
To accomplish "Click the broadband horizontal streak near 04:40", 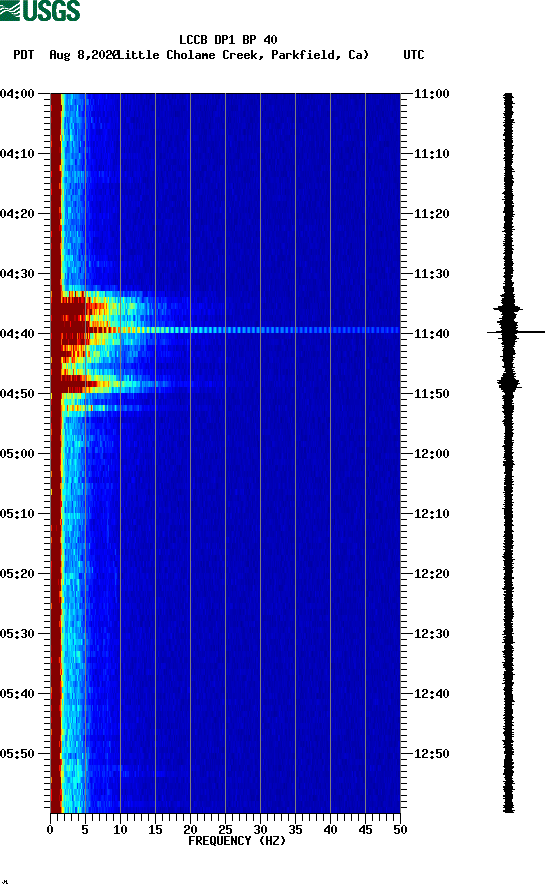I will coord(226,330).
